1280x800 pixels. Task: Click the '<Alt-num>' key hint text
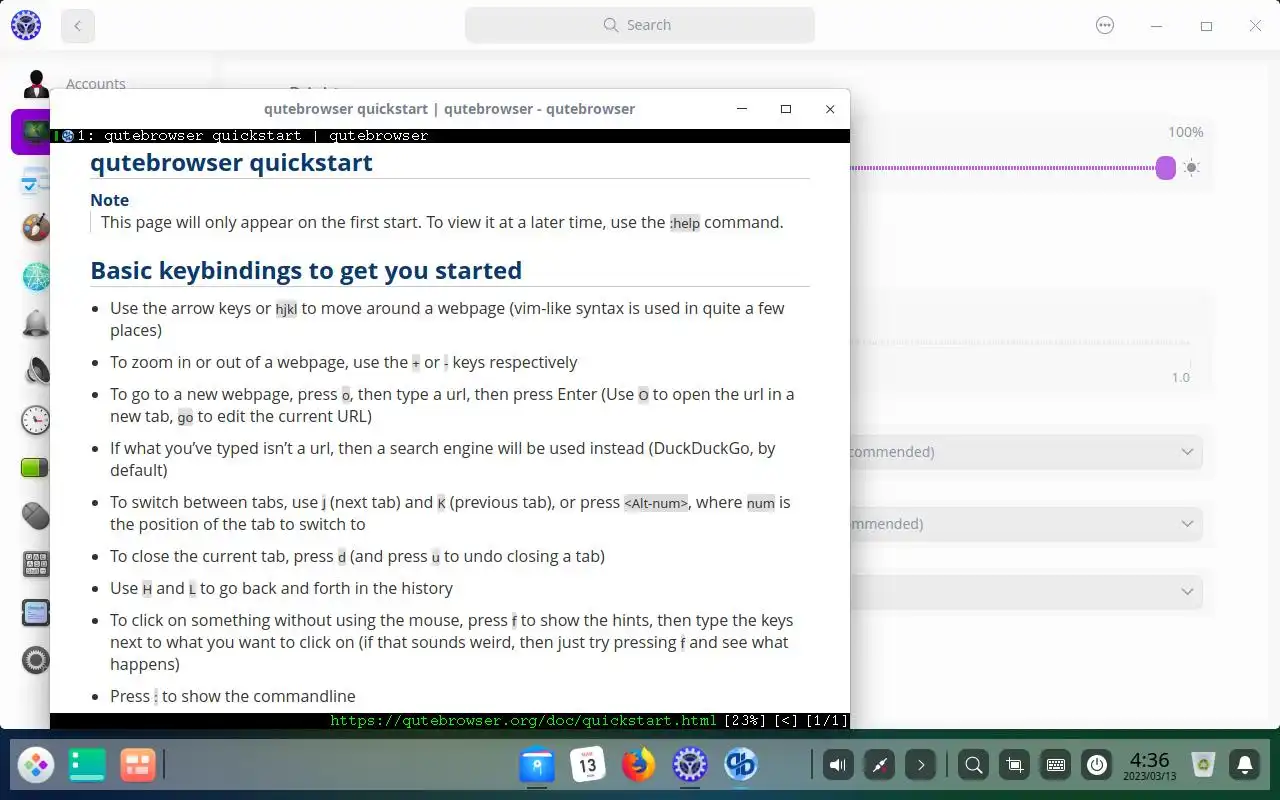tap(656, 503)
